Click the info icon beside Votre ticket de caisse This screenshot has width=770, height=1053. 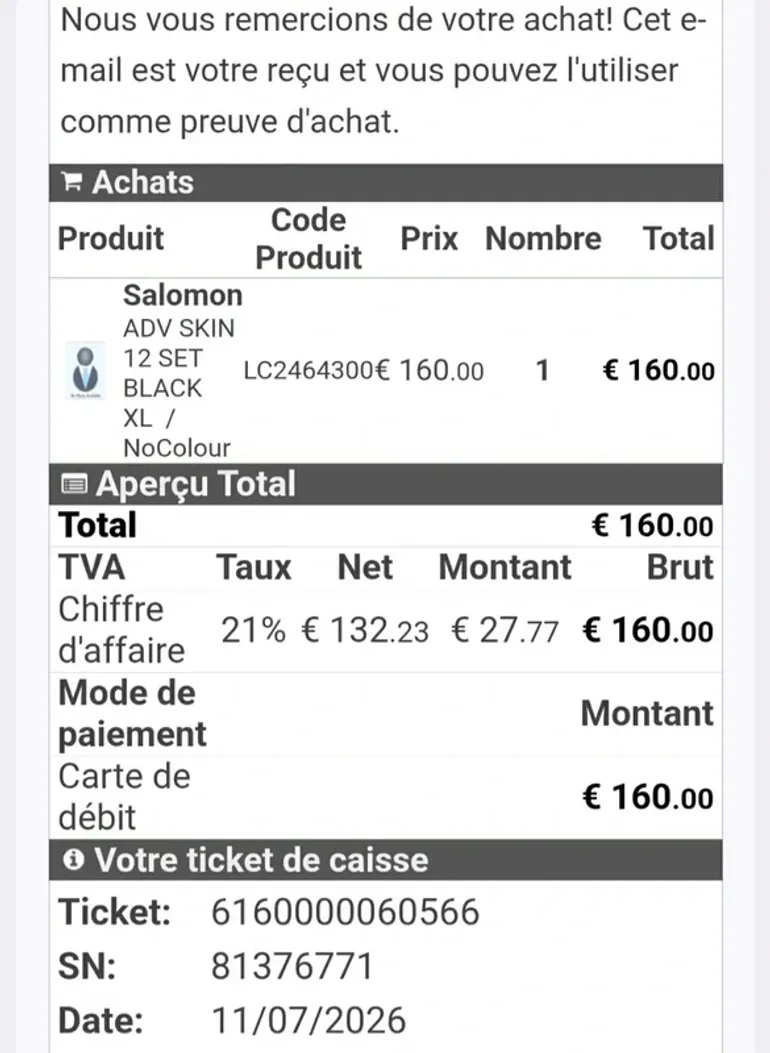[x=73, y=859]
